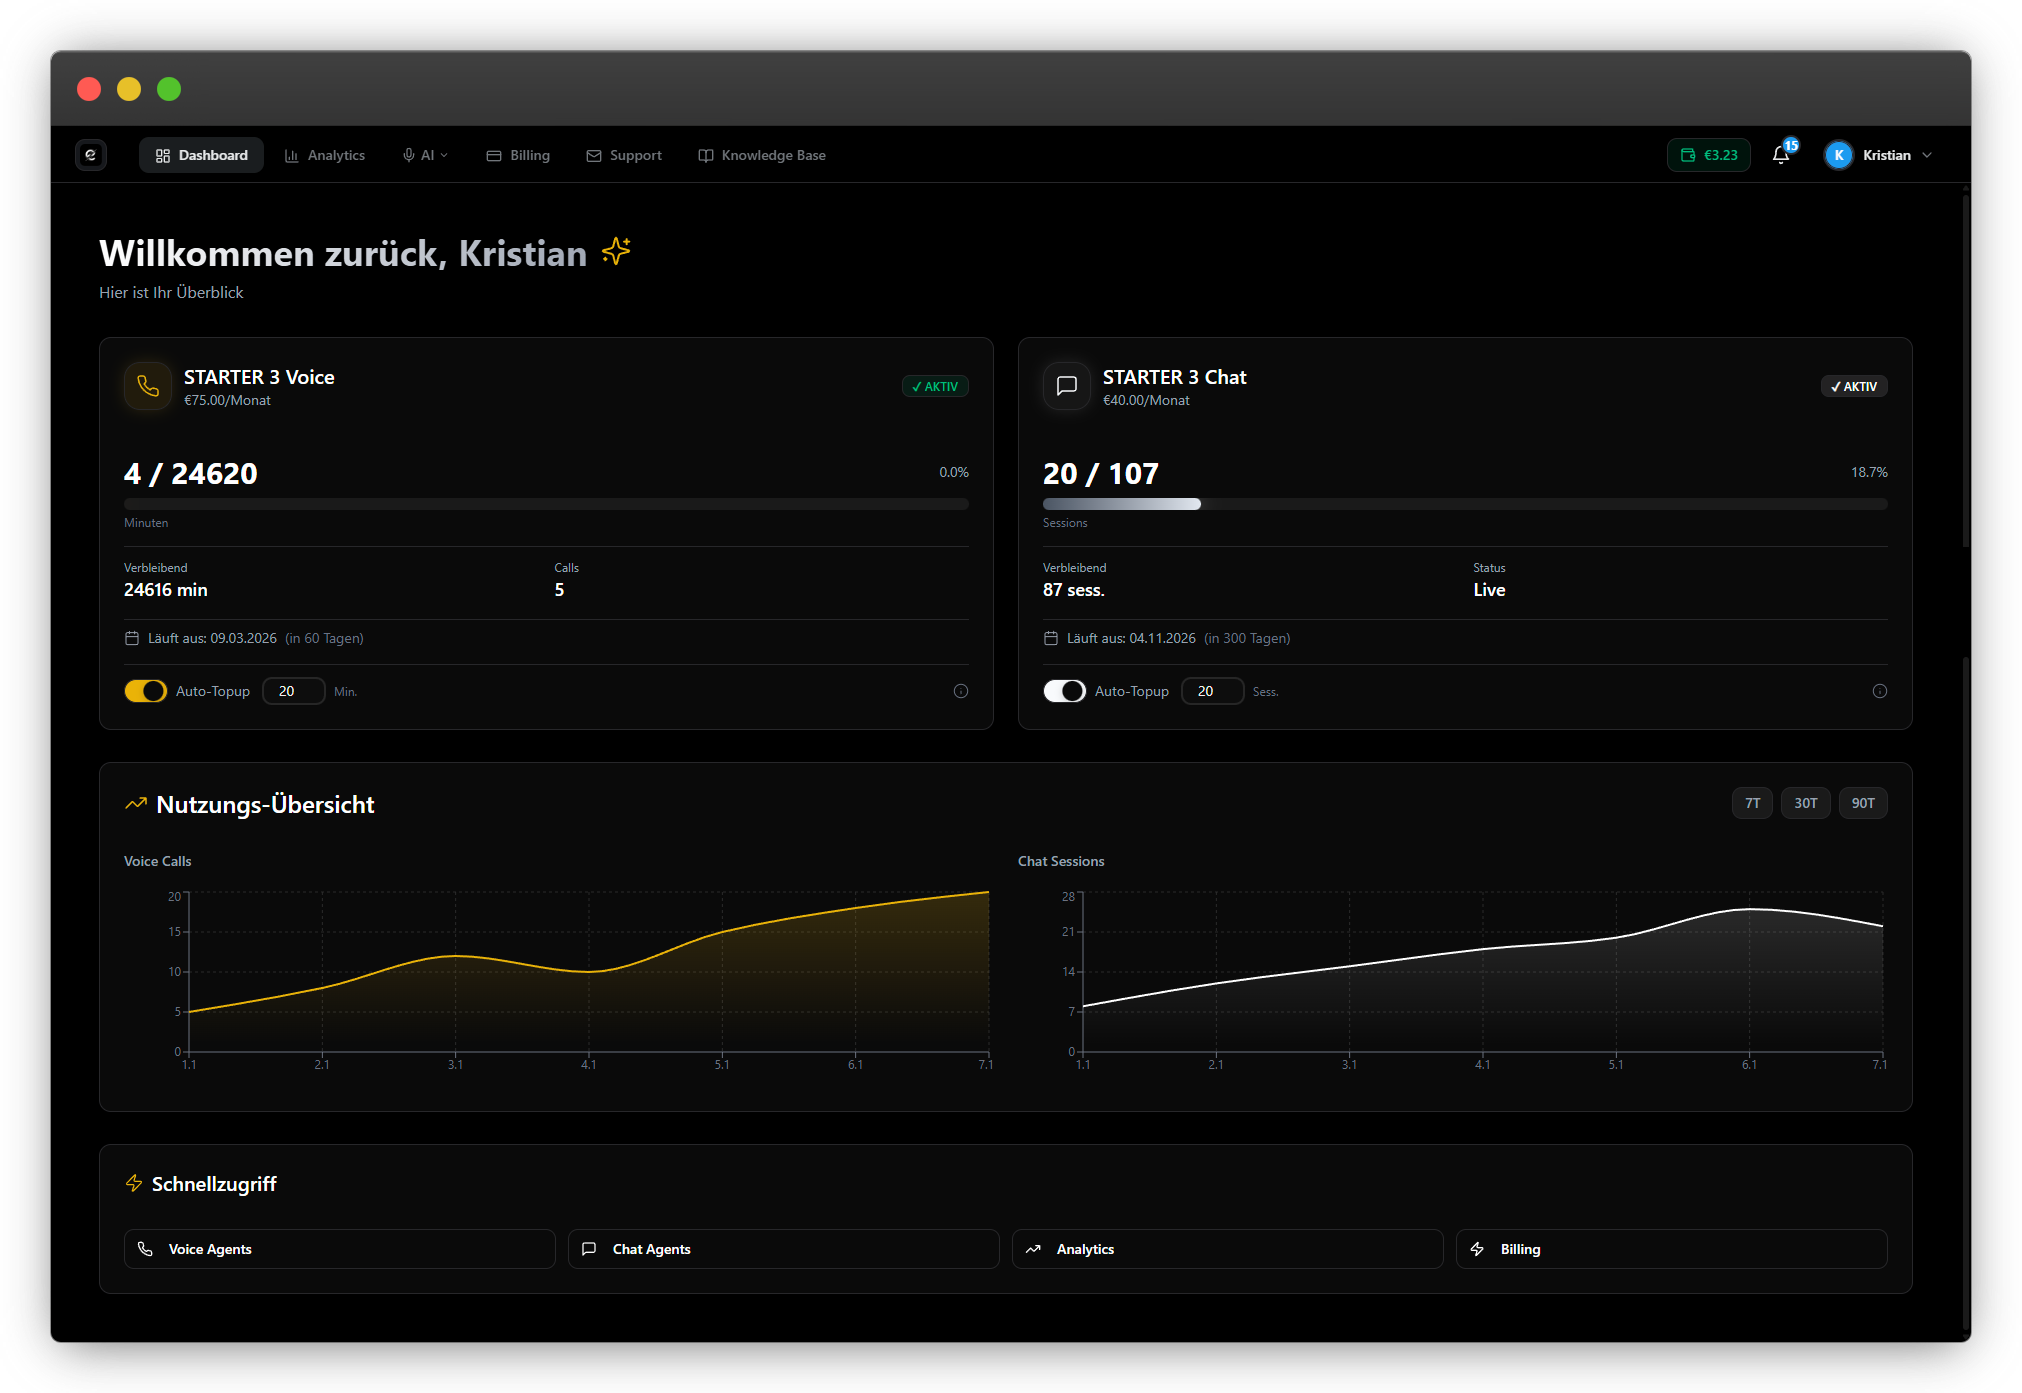This screenshot has width=2022, height=1393.
Task: Click Kristian's avatar circle
Action: [1838, 155]
